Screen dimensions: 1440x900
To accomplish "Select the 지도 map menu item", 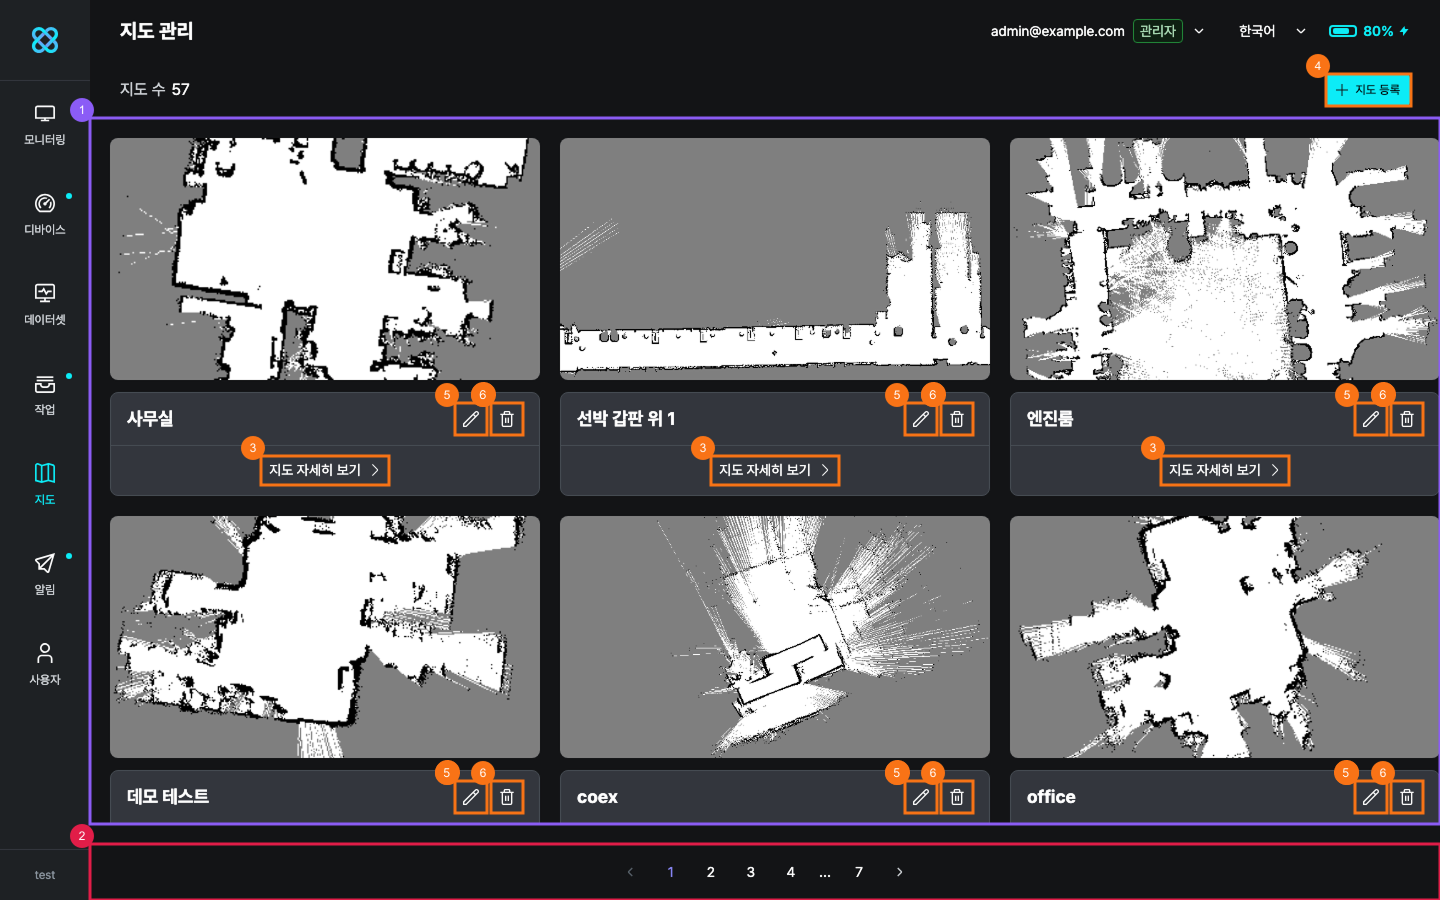I will click(x=45, y=484).
